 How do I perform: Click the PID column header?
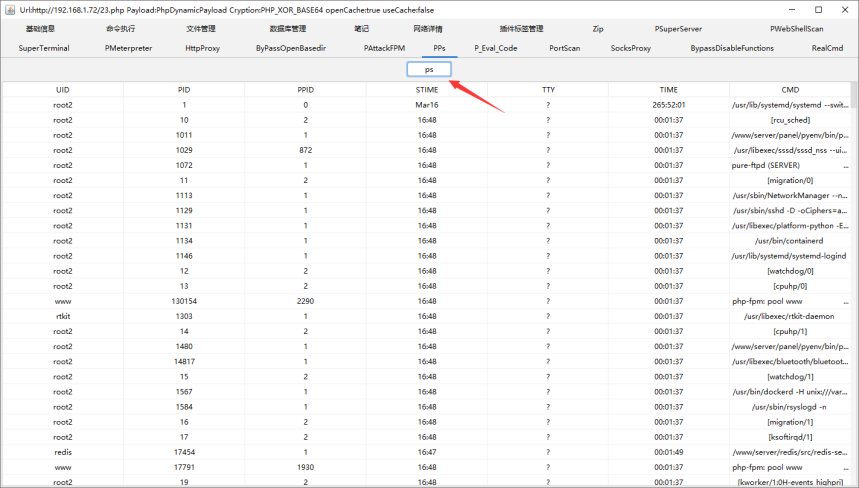click(184, 90)
